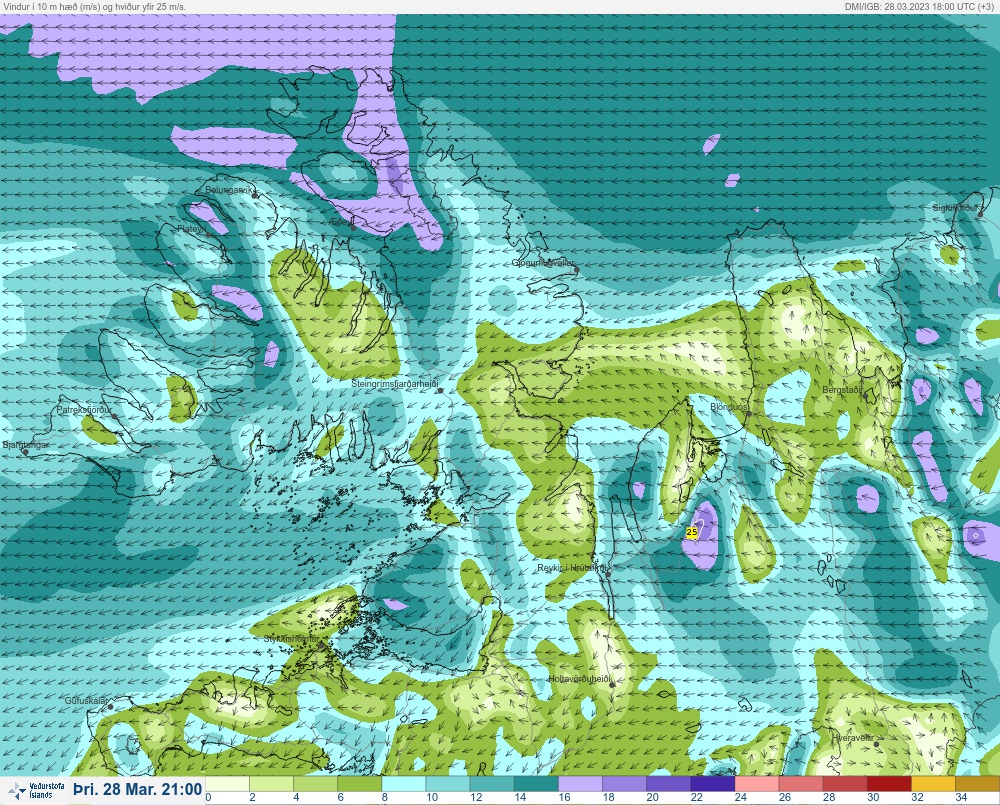Image resolution: width=1000 pixels, height=805 pixels.
Task: Pick the 12–14 m/s teal legend swatch
Action: click(x=492, y=784)
